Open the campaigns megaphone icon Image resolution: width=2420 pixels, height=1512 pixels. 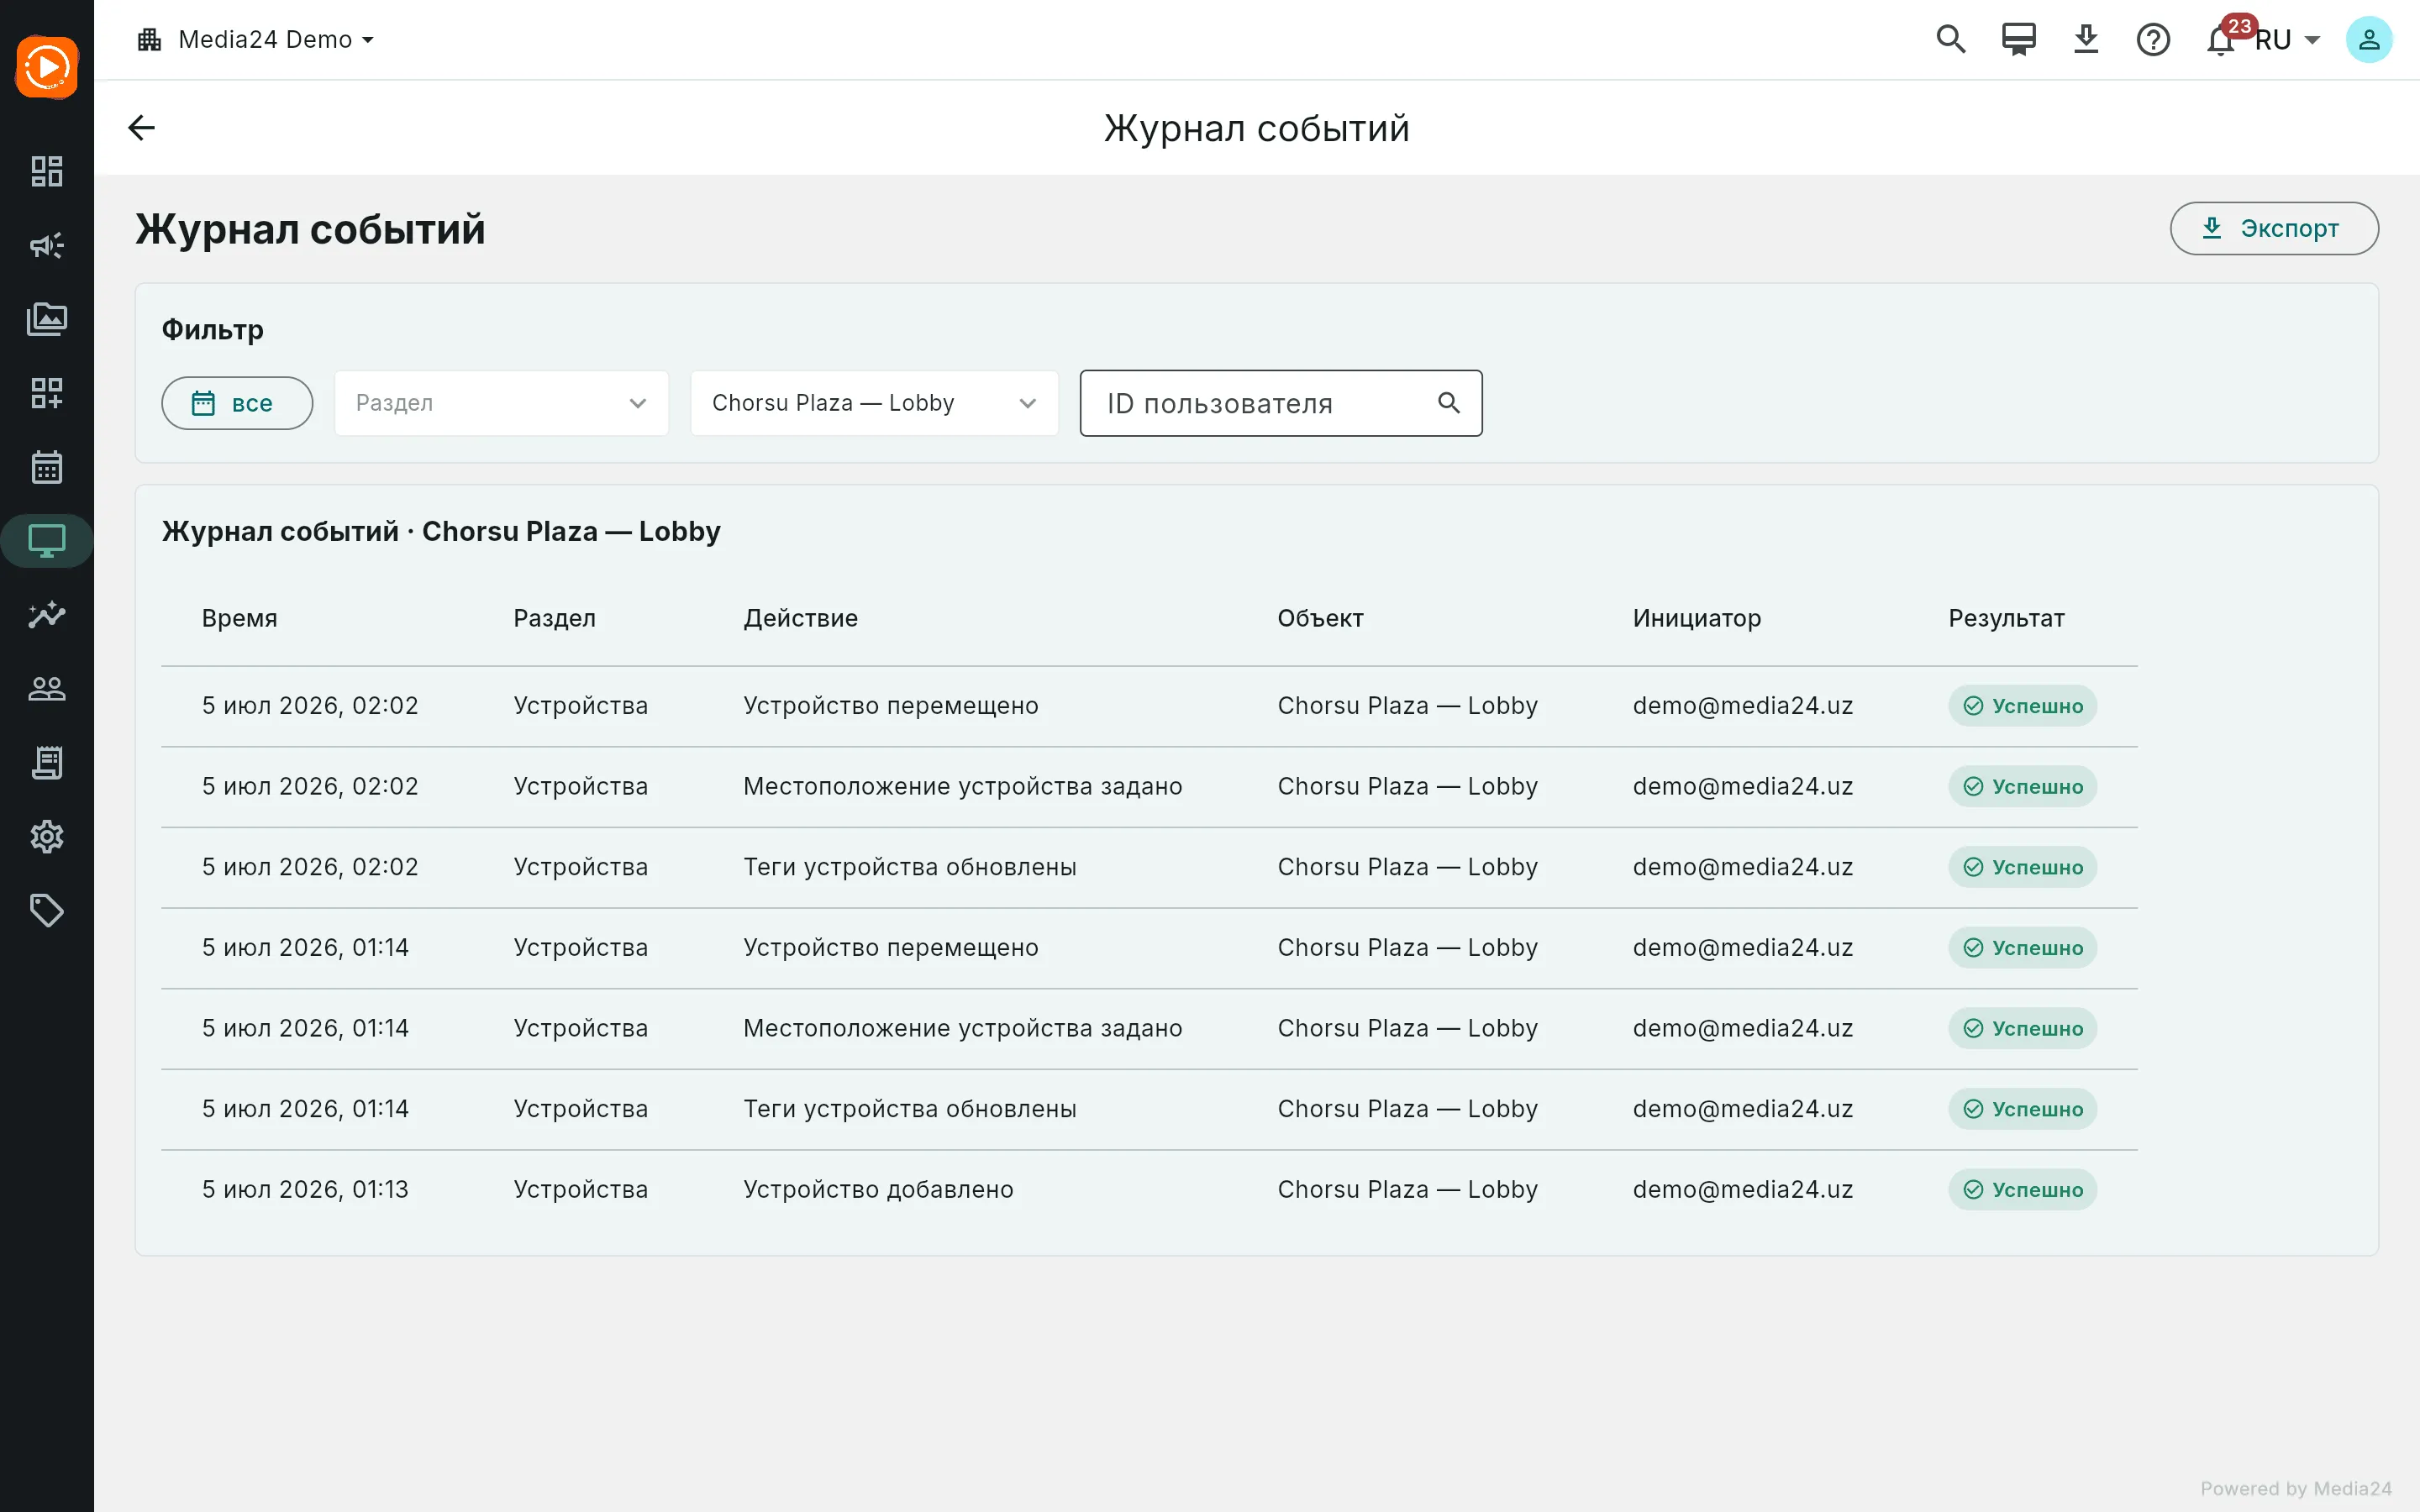click(x=47, y=245)
